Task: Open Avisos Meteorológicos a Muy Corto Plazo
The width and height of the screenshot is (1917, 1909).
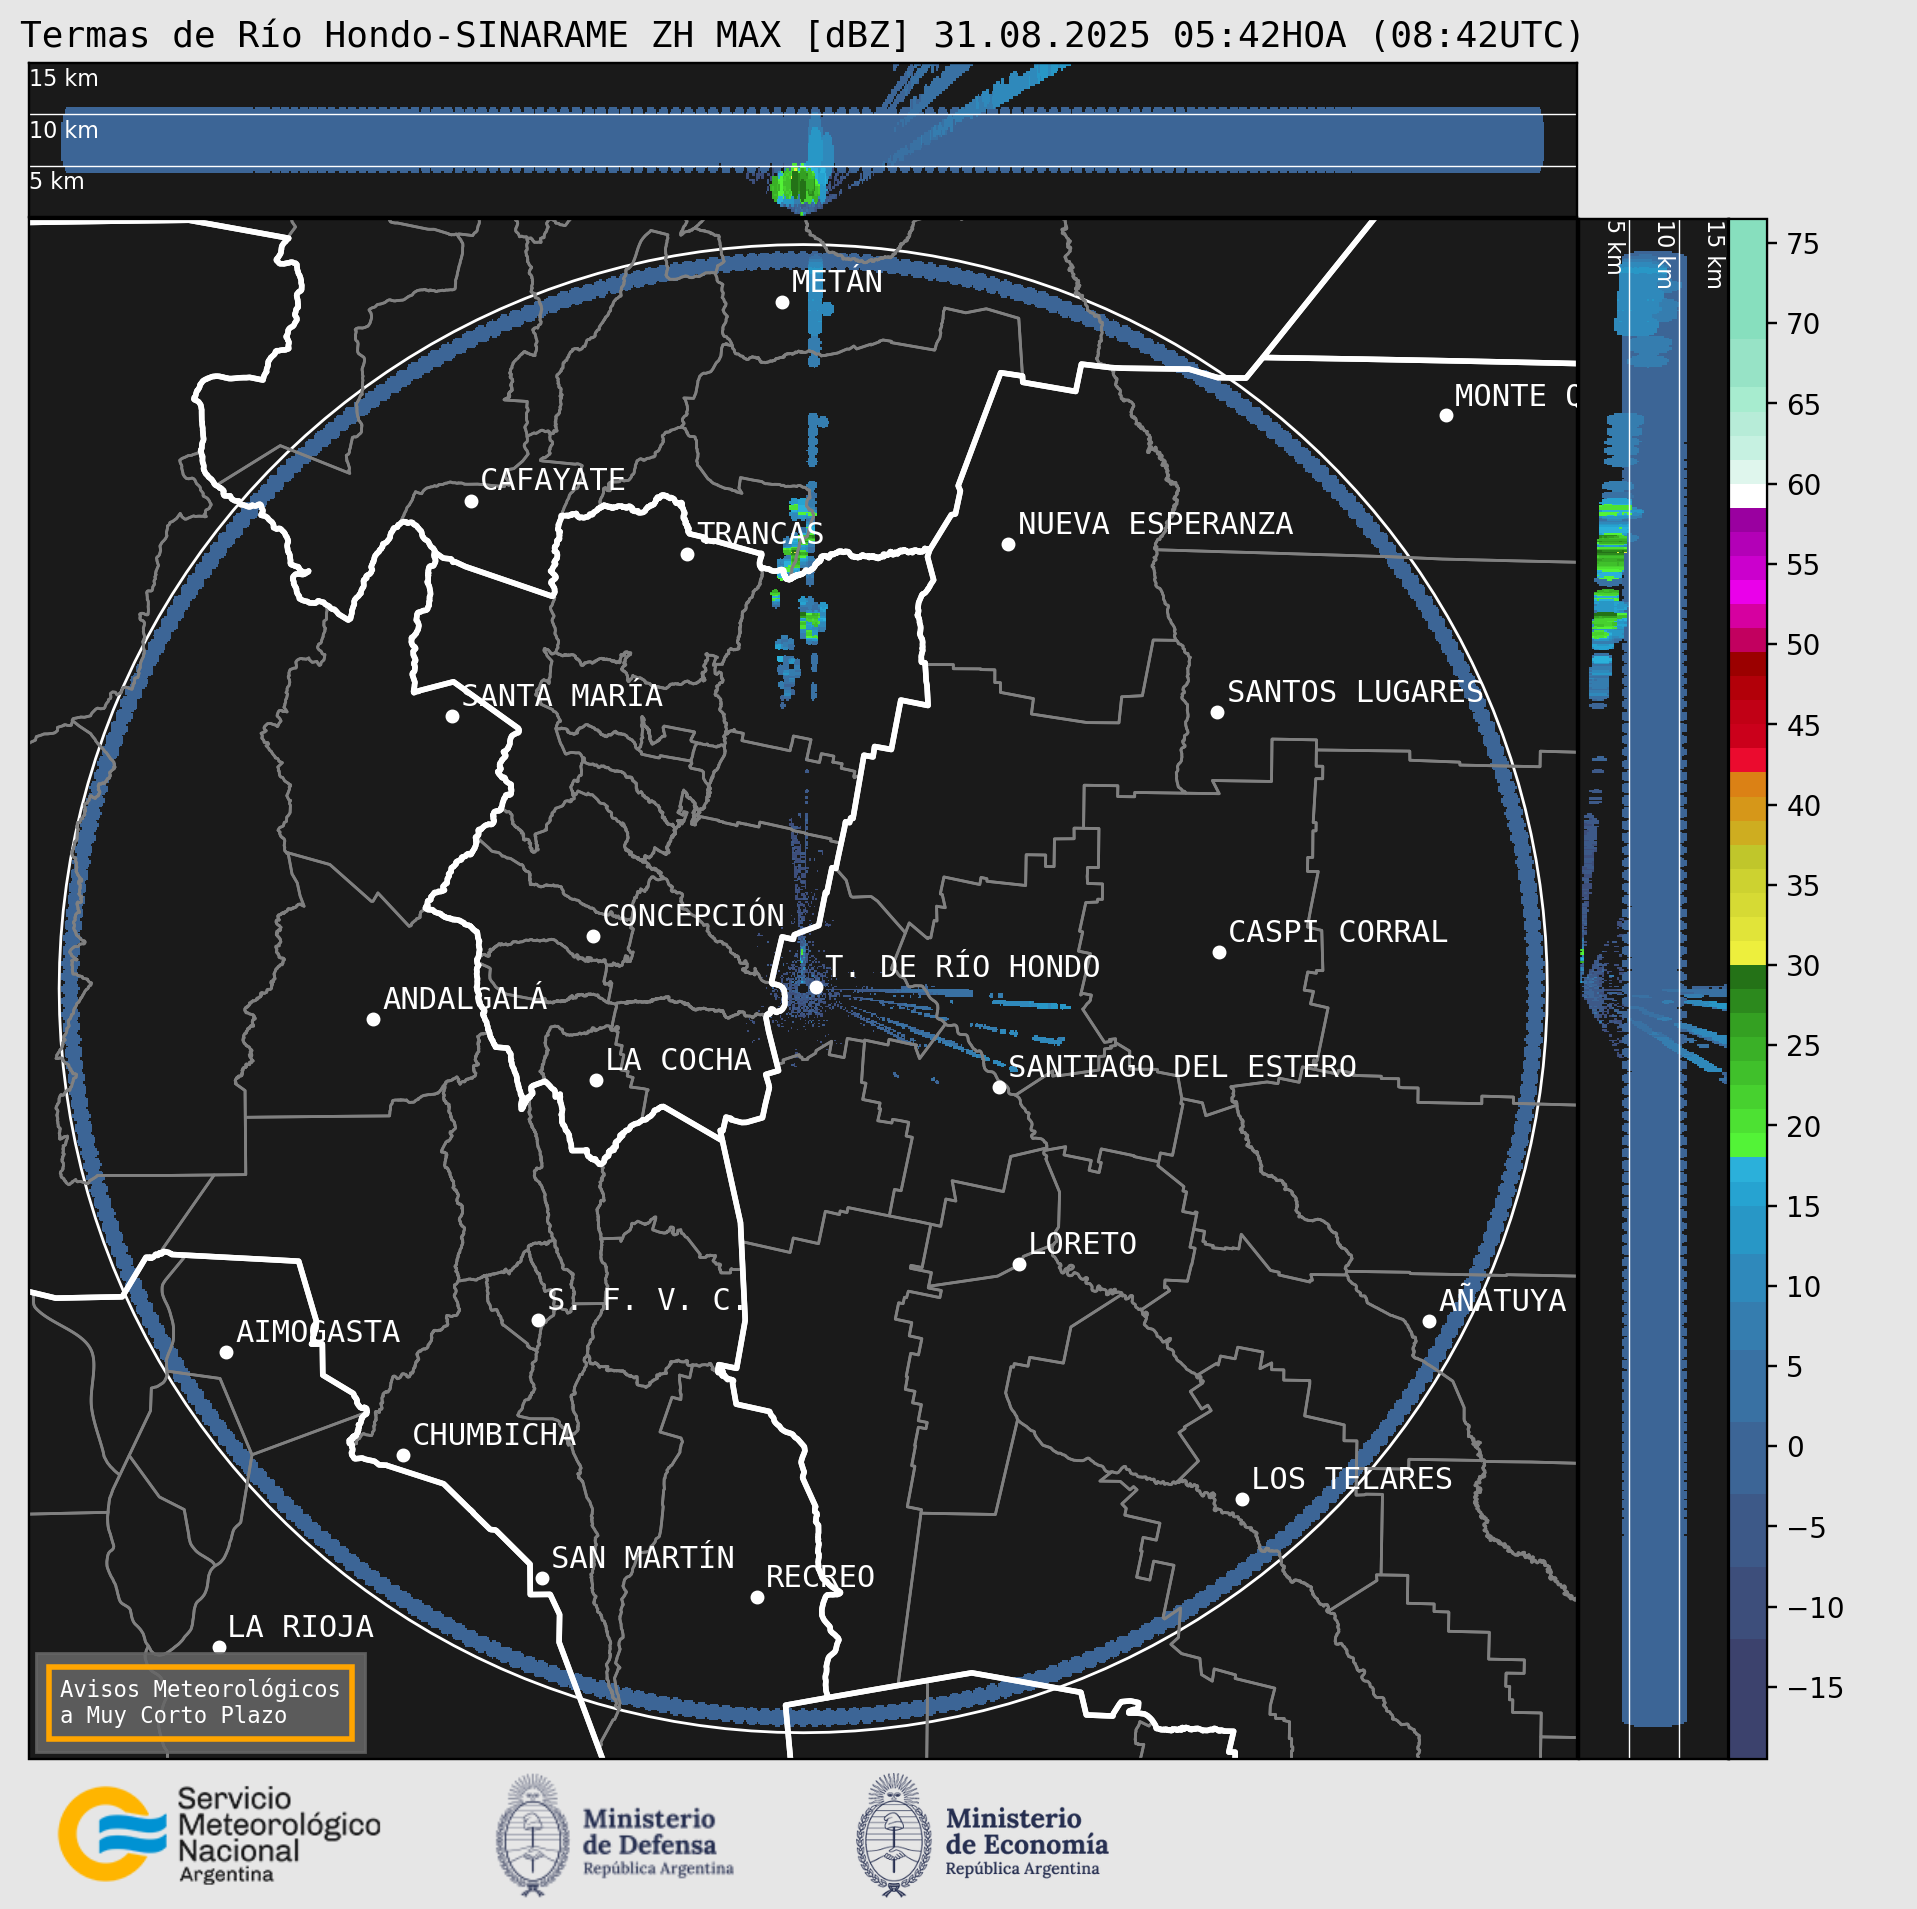Action: 200,1702
